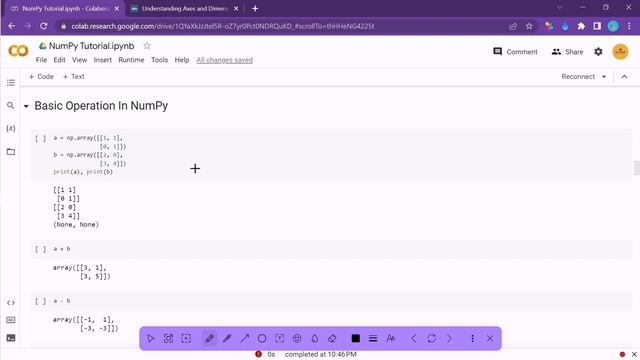640x360 pixels.
Task: Open the File menu
Action: (41, 60)
